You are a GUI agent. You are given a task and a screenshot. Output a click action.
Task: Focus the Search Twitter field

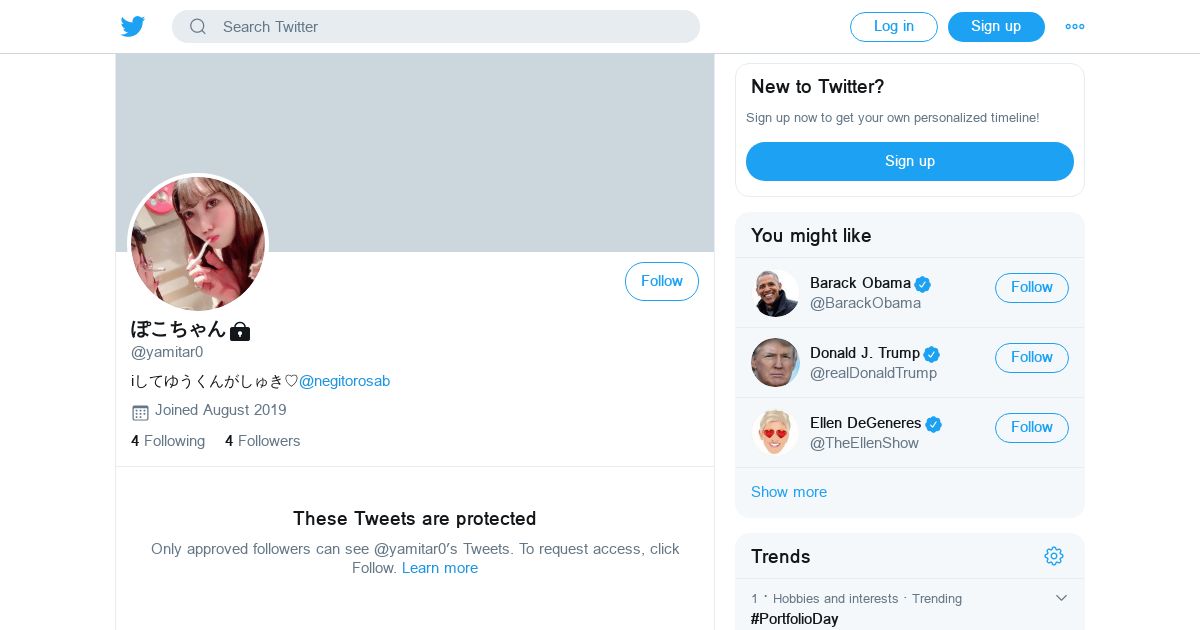tap(450, 27)
